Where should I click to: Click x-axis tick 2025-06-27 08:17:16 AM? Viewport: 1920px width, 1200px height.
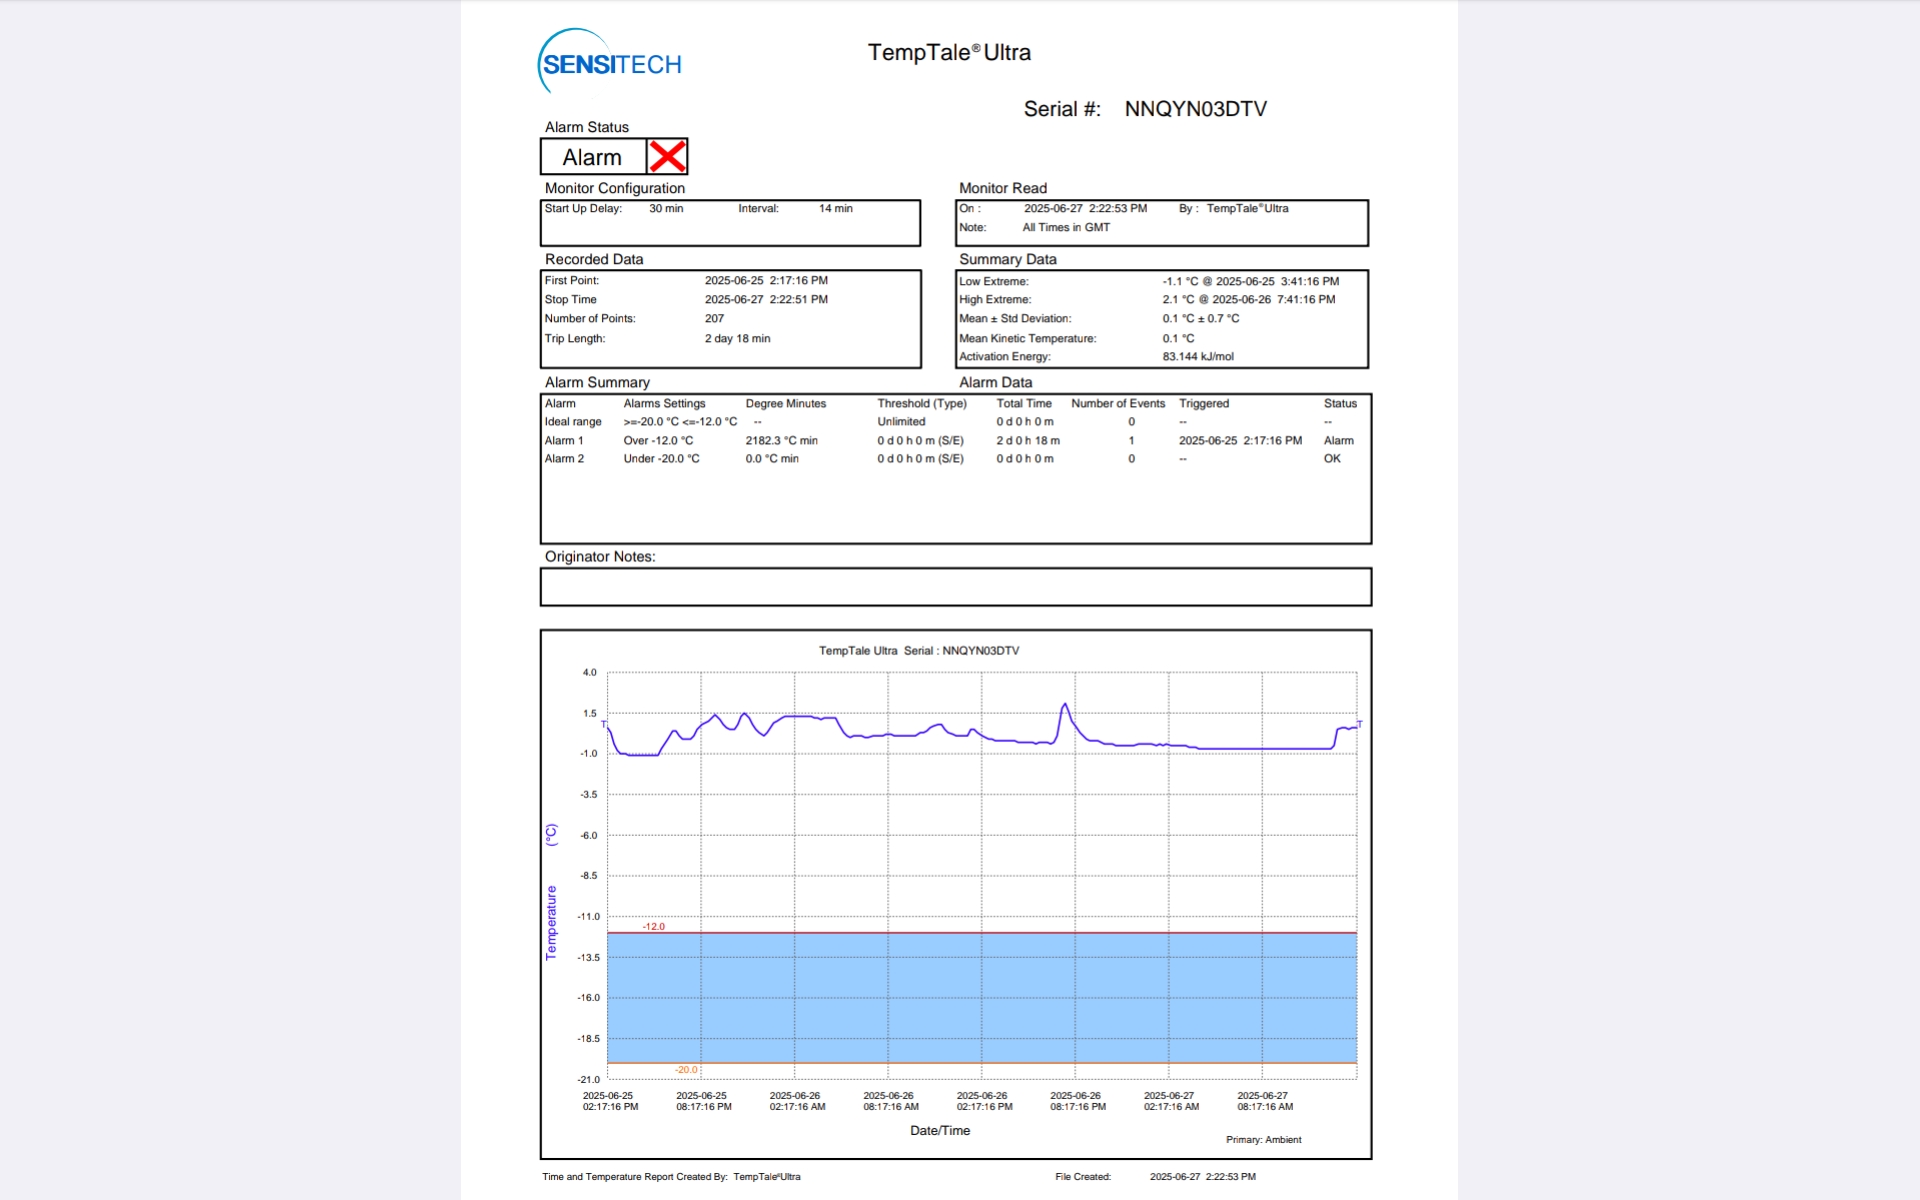1265,1101
